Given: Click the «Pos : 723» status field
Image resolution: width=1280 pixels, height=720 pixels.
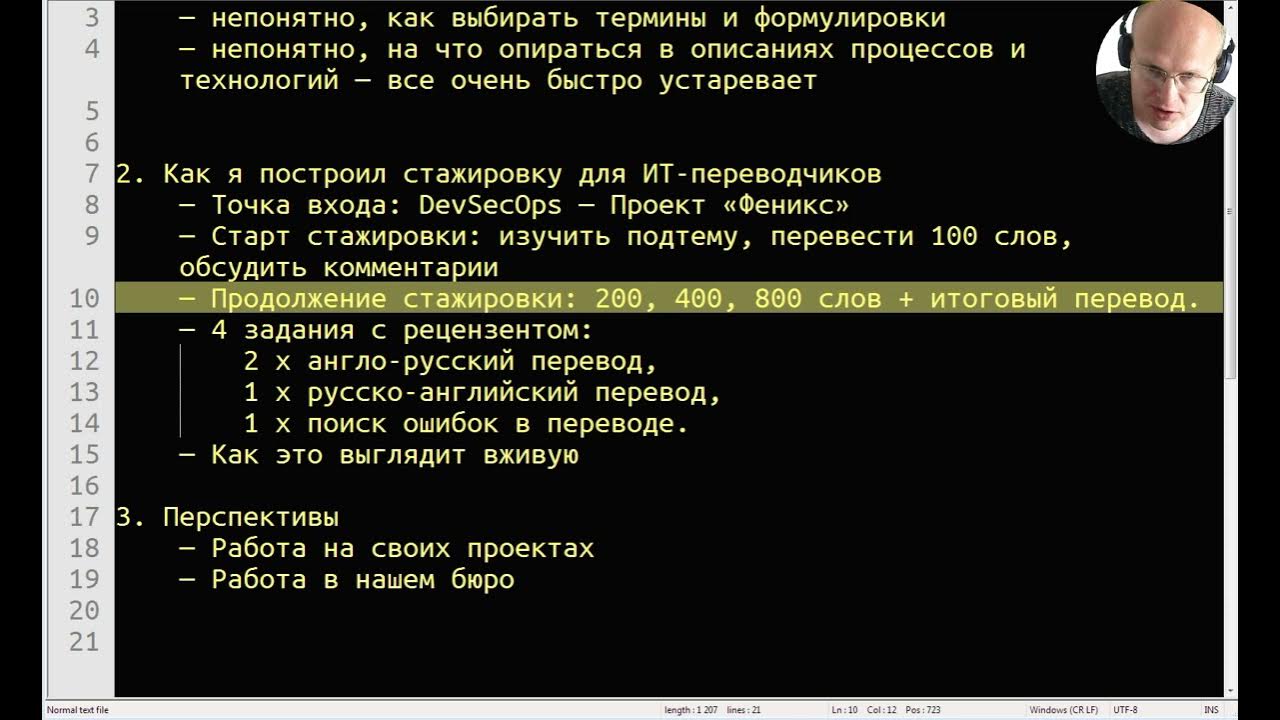Looking at the screenshot, I should (x=923, y=710).
